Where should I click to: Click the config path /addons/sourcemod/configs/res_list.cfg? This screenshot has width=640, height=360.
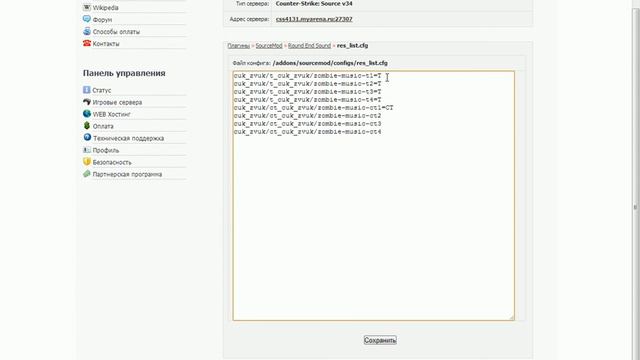click(x=330, y=63)
